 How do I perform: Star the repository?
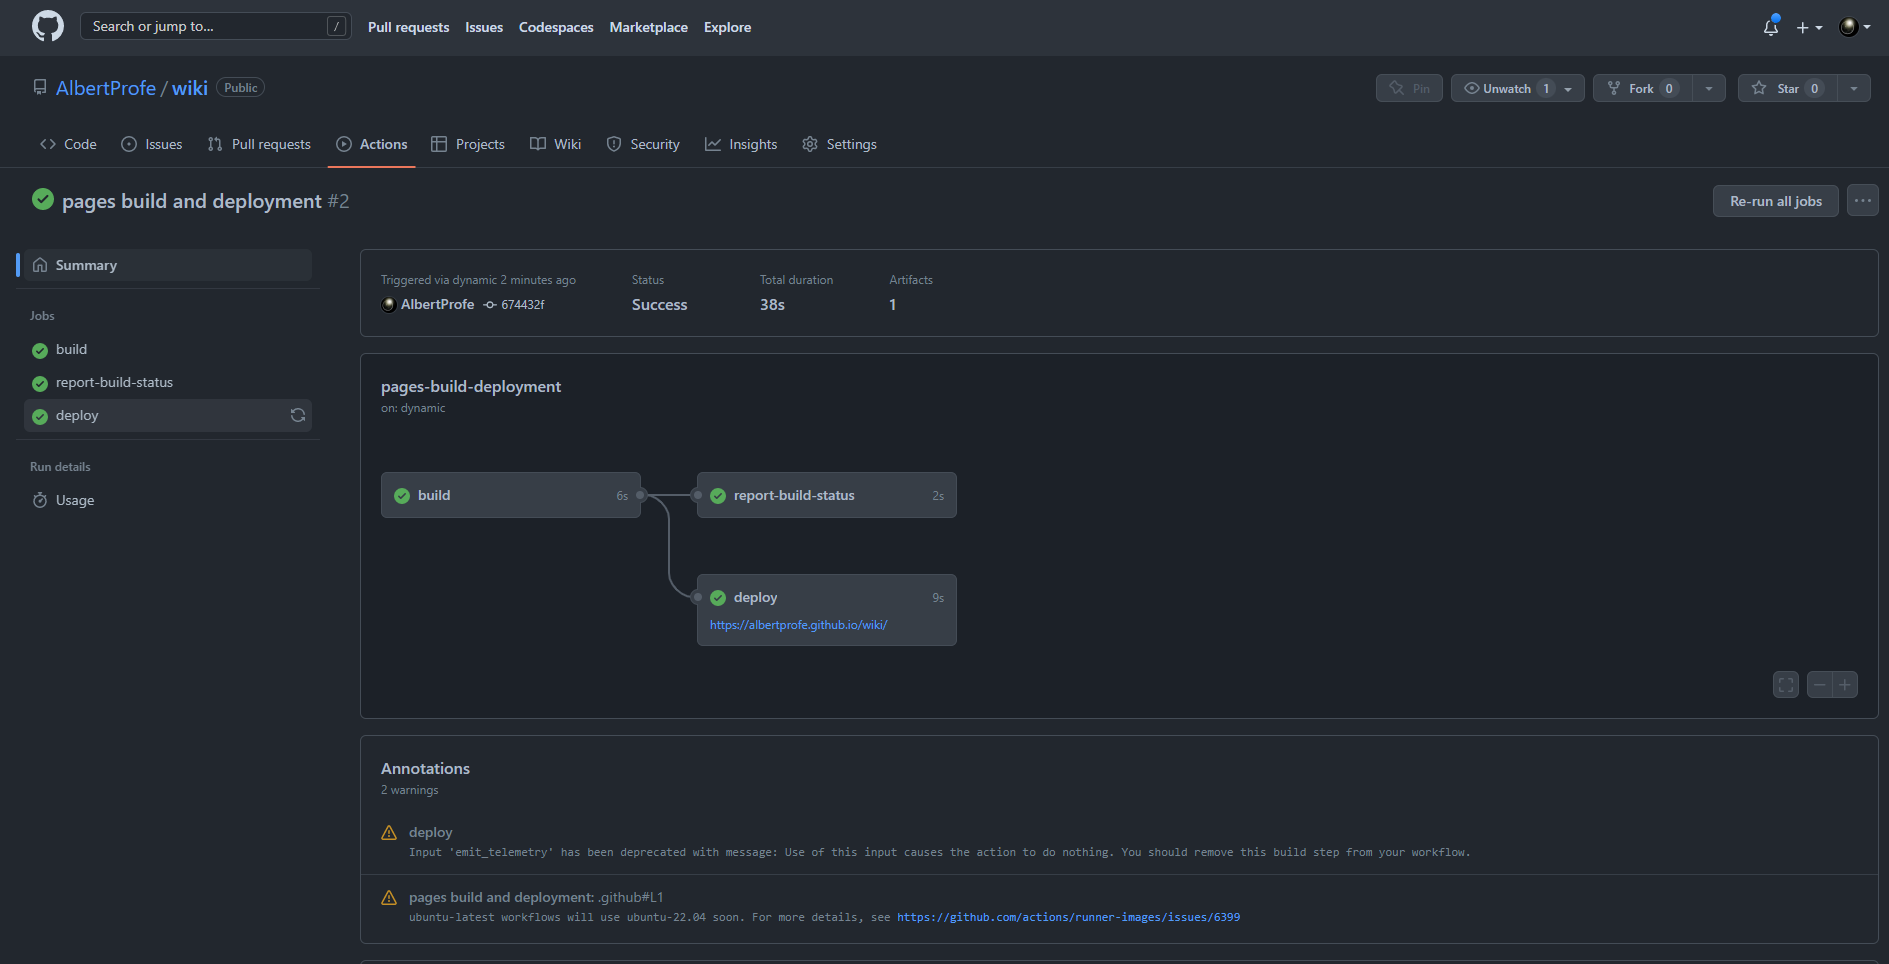1787,88
